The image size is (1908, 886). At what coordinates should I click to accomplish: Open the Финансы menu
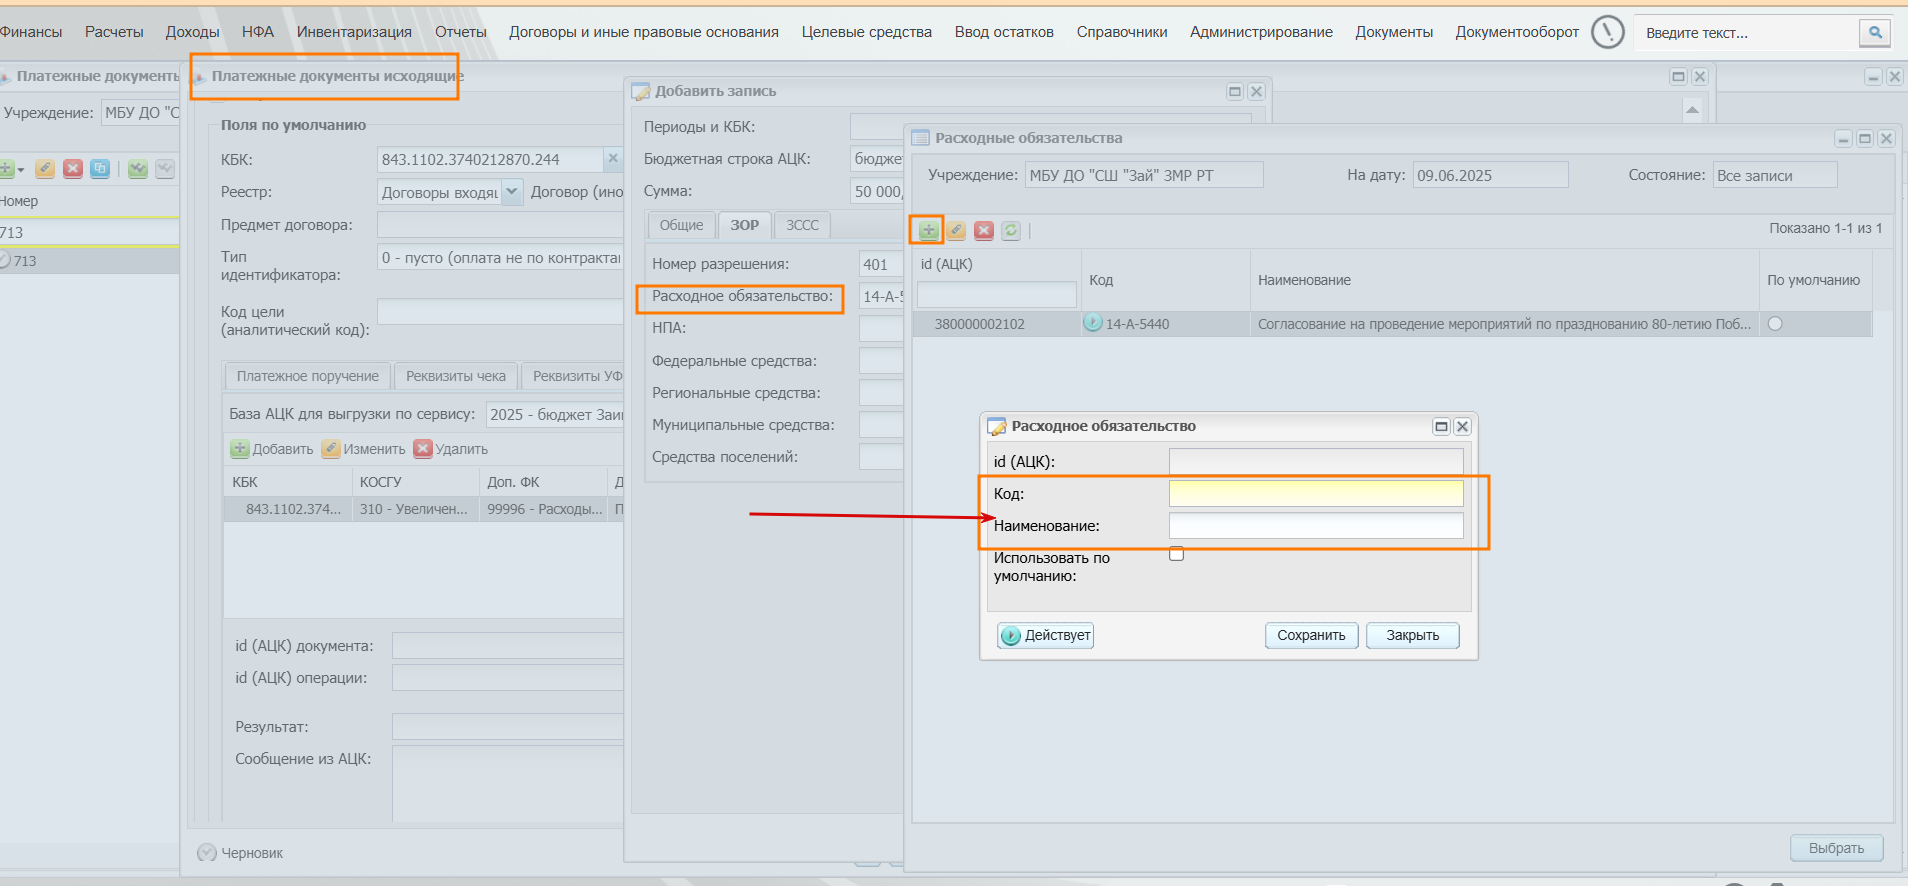click(x=30, y=32)
